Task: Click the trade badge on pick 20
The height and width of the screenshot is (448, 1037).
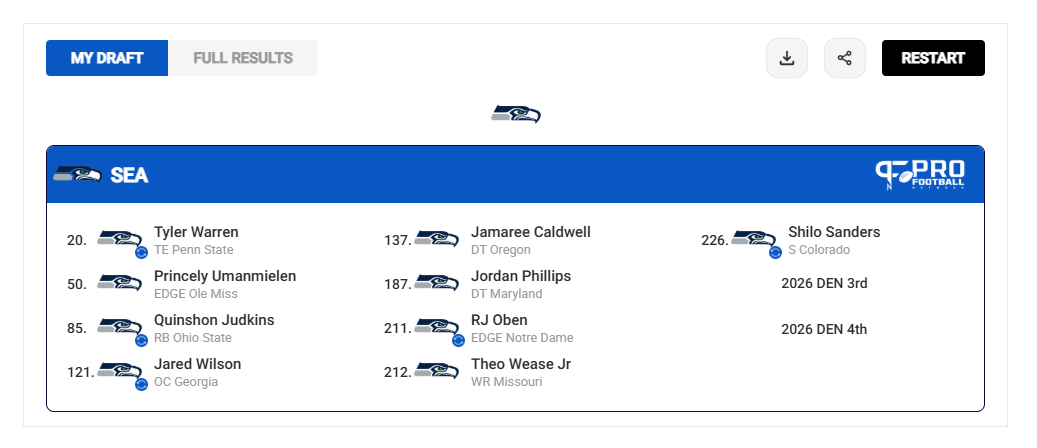Action: click(141, 252)
